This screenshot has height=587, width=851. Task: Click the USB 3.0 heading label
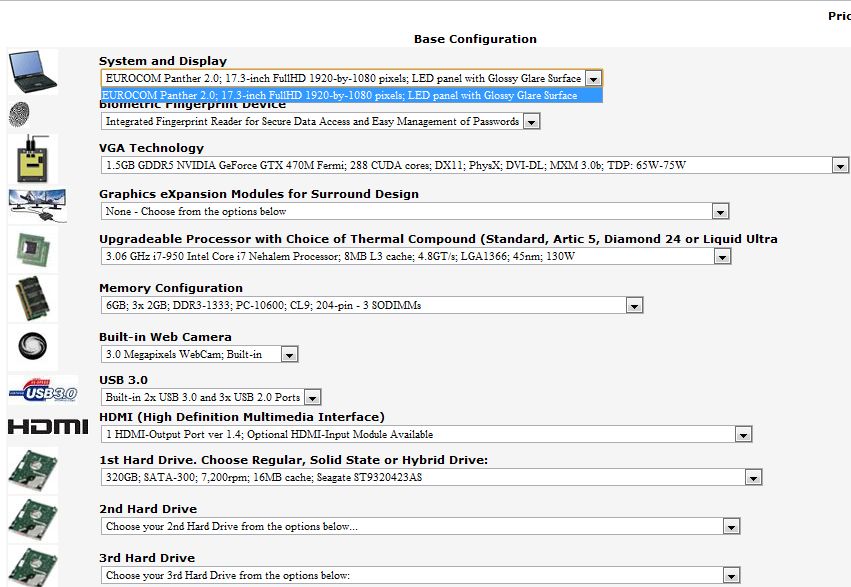tap(123, 380)
